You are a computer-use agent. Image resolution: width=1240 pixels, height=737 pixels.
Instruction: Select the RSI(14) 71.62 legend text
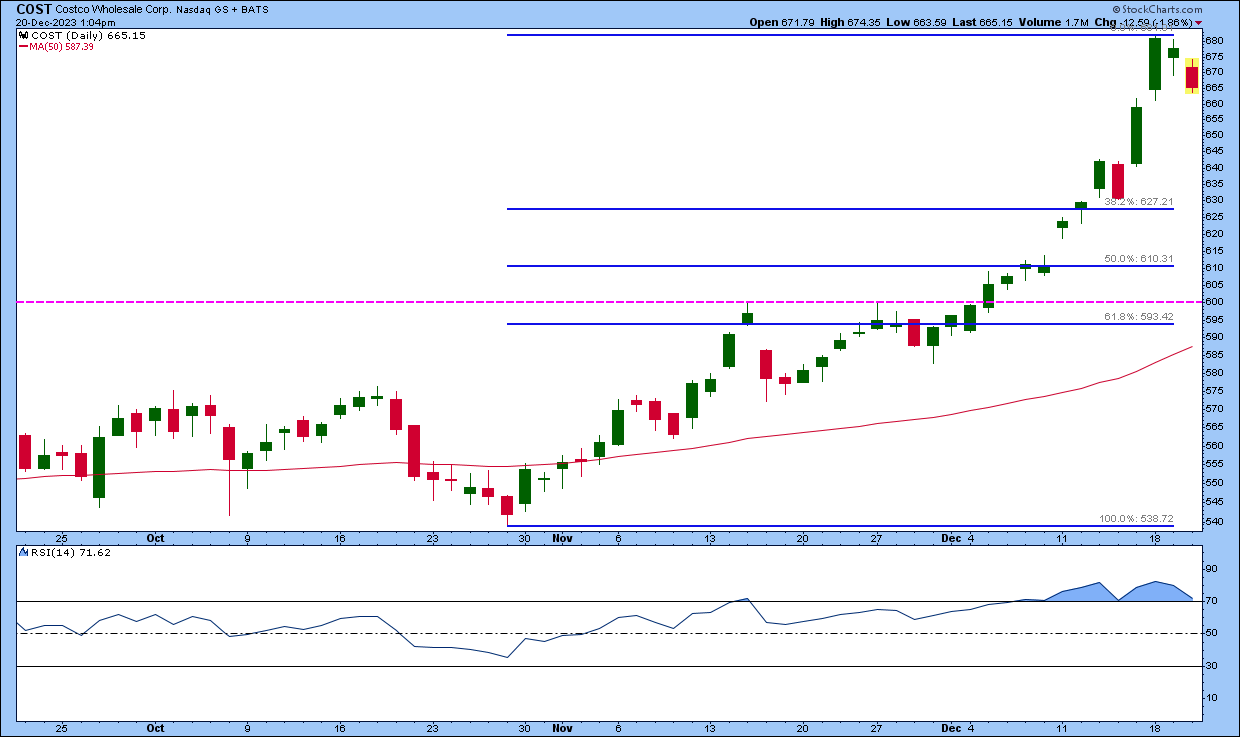(69, 551)
